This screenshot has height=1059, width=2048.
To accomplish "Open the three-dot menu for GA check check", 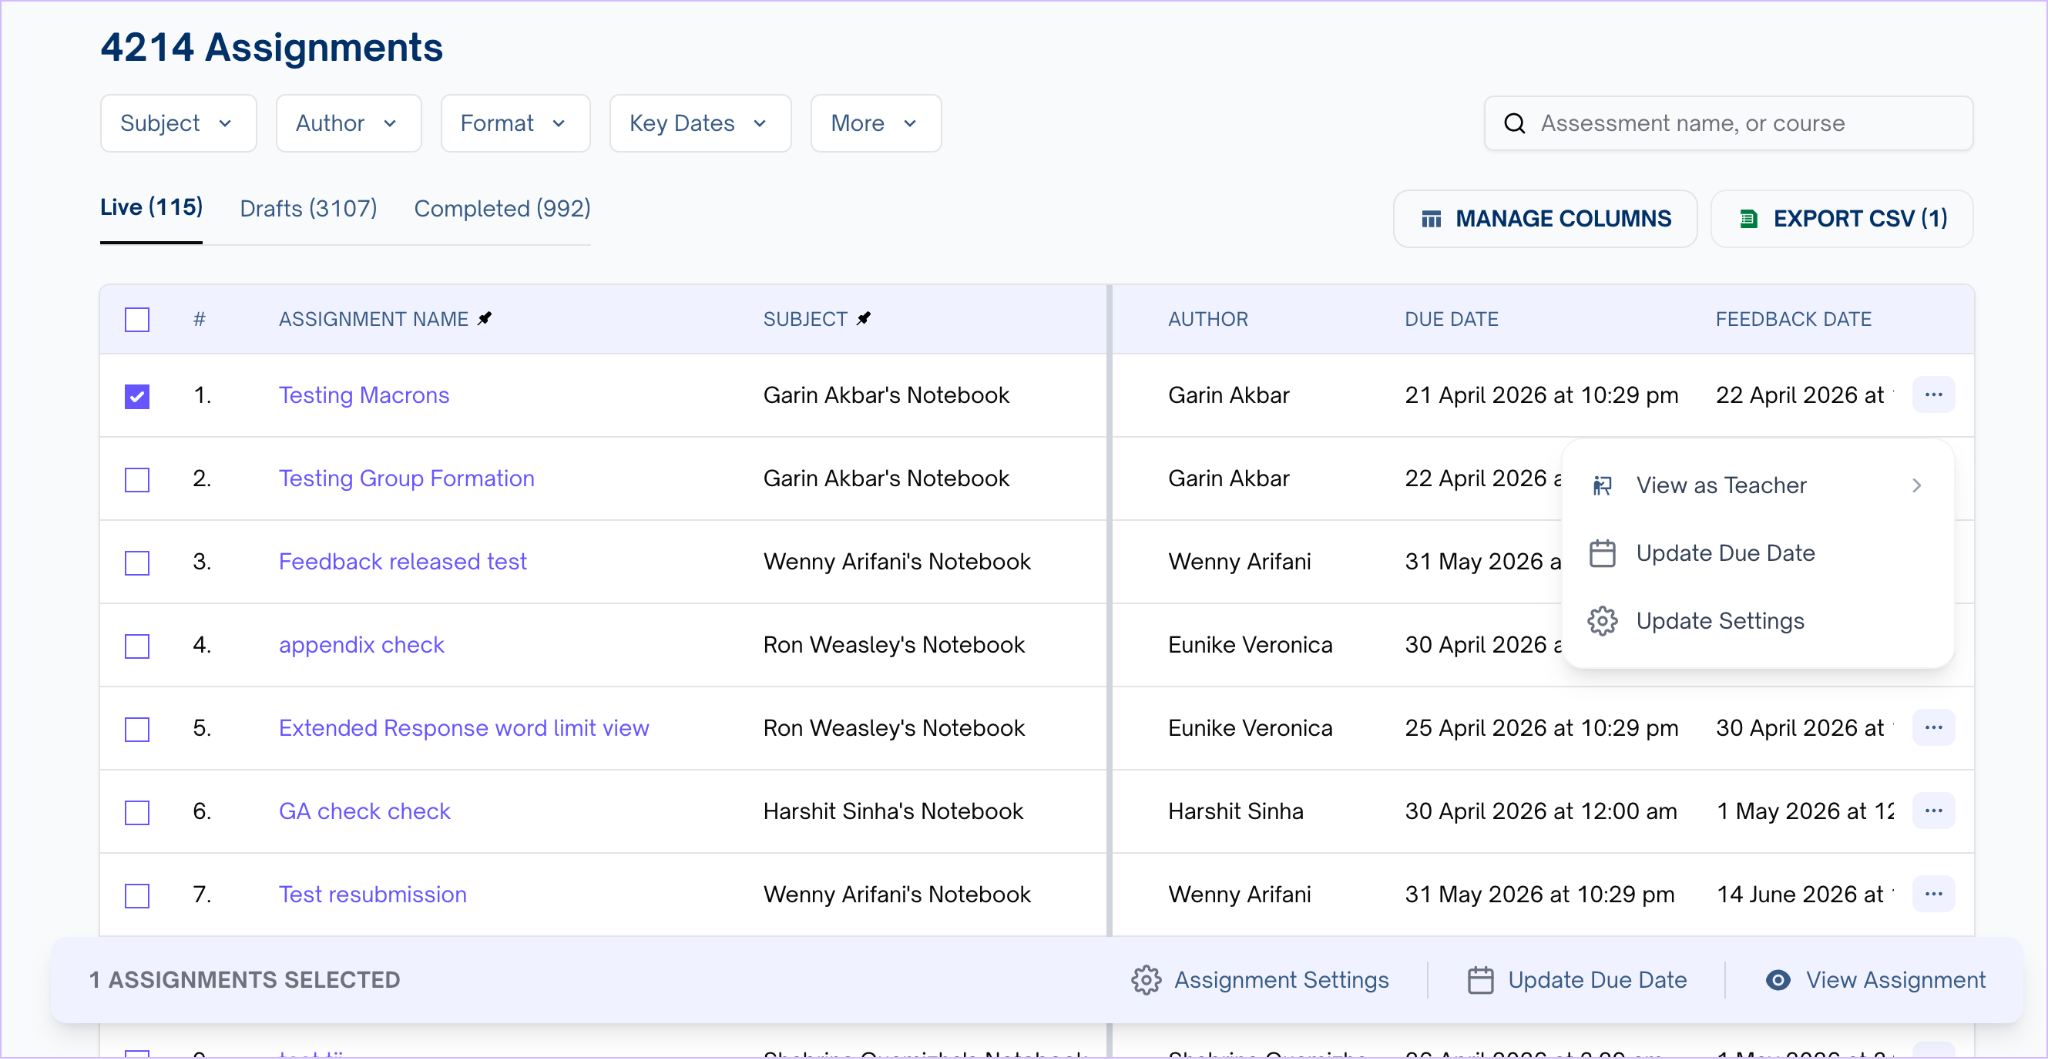I will tap(1933, 811).
